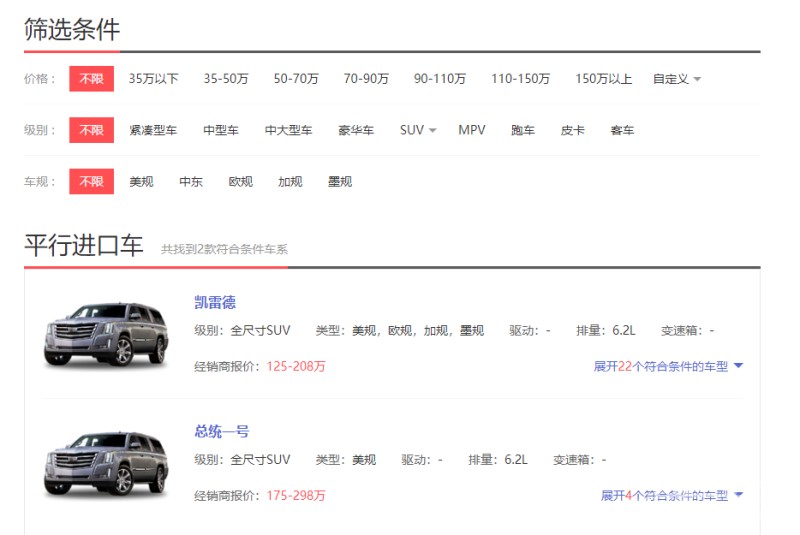Open the 自定义 custom price dropdown
This screenshot has width=800, height=535.
(677, 79)
